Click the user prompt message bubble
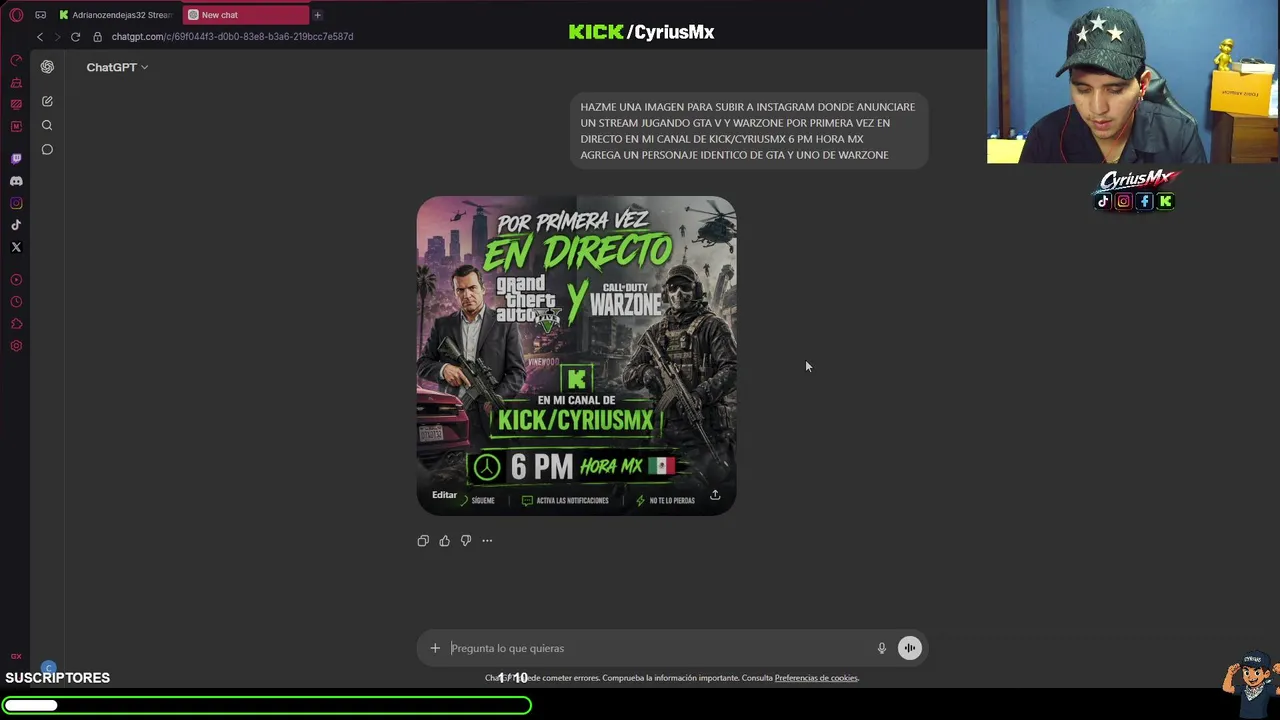 click(748, 130)
